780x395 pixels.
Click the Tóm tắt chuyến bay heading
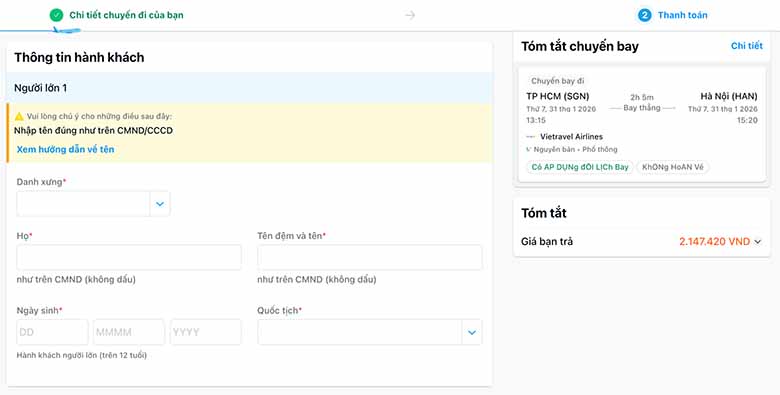[580, 46]
